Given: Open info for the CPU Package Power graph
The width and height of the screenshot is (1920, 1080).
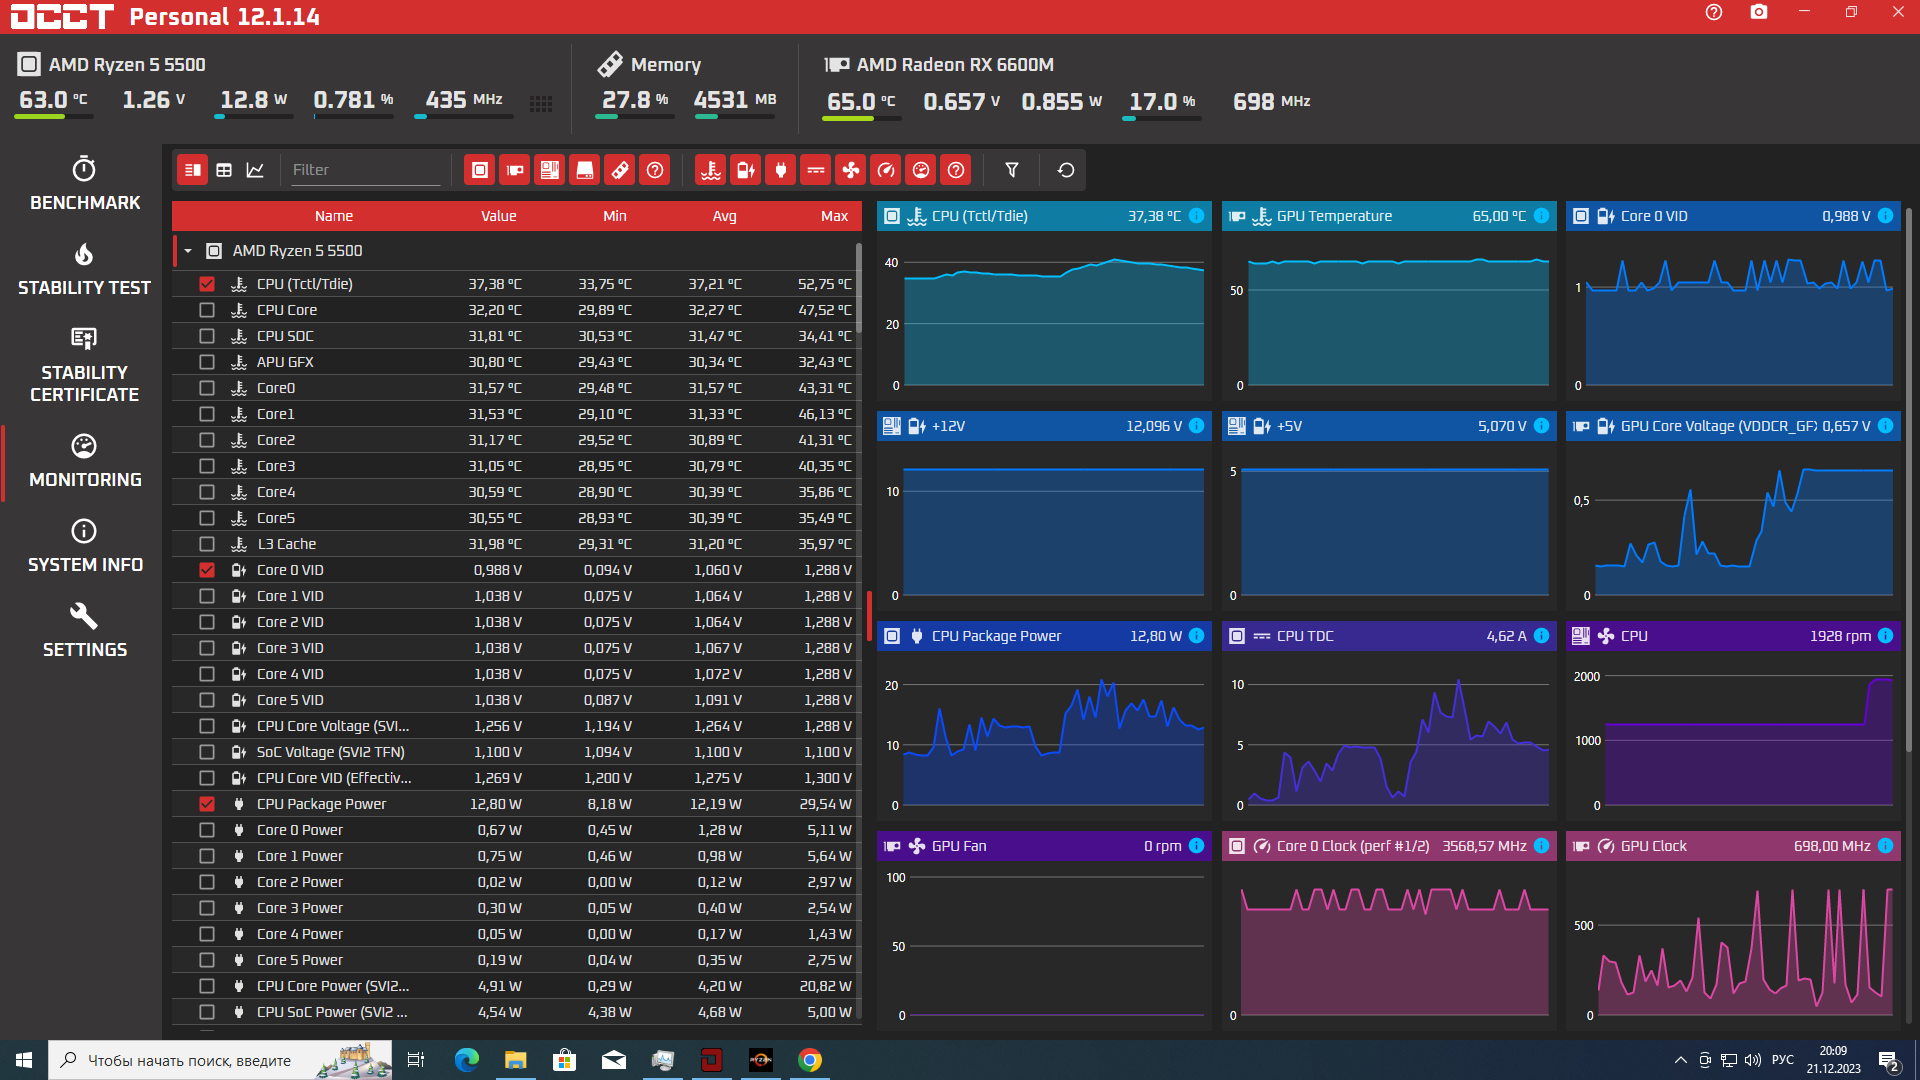Looking at the screenshot, I should [1196, 636].
